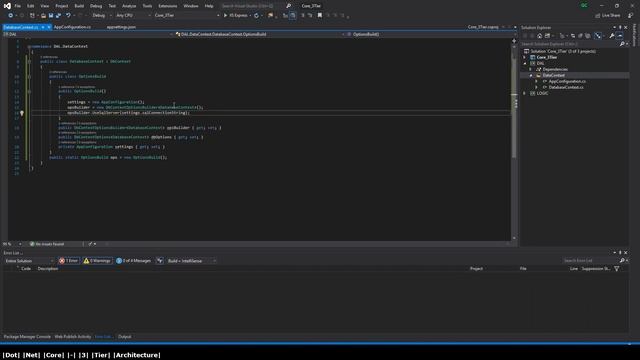Click the bookmark toolbar icon

[320, 16]
